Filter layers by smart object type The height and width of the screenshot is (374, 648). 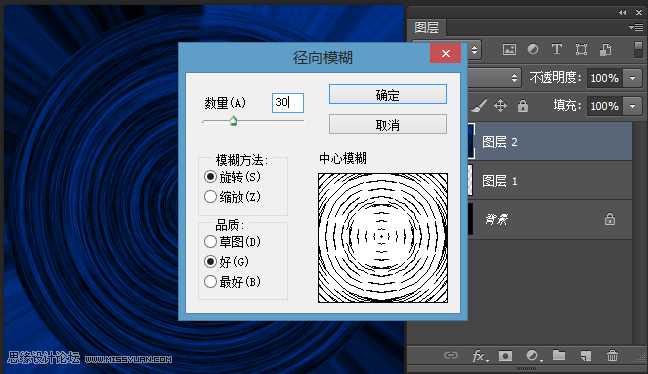[x=606, y=50]
